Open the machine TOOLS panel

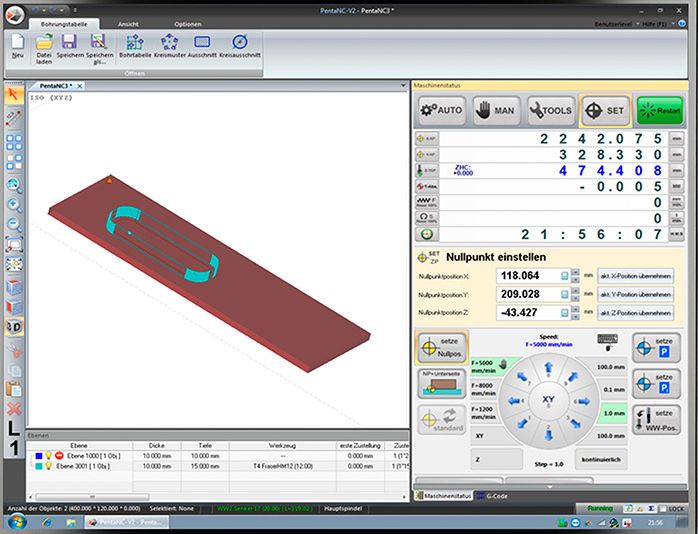[551, 111]
